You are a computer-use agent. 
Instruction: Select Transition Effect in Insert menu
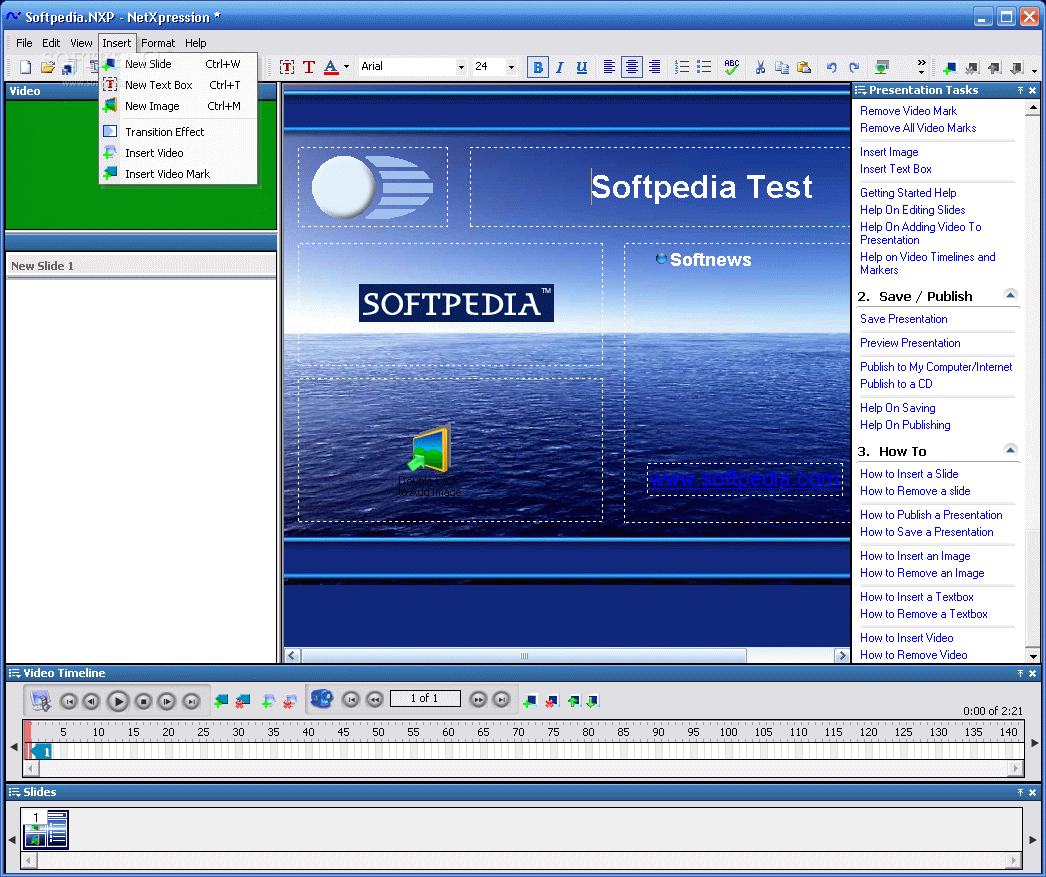(x=178, y=131)
